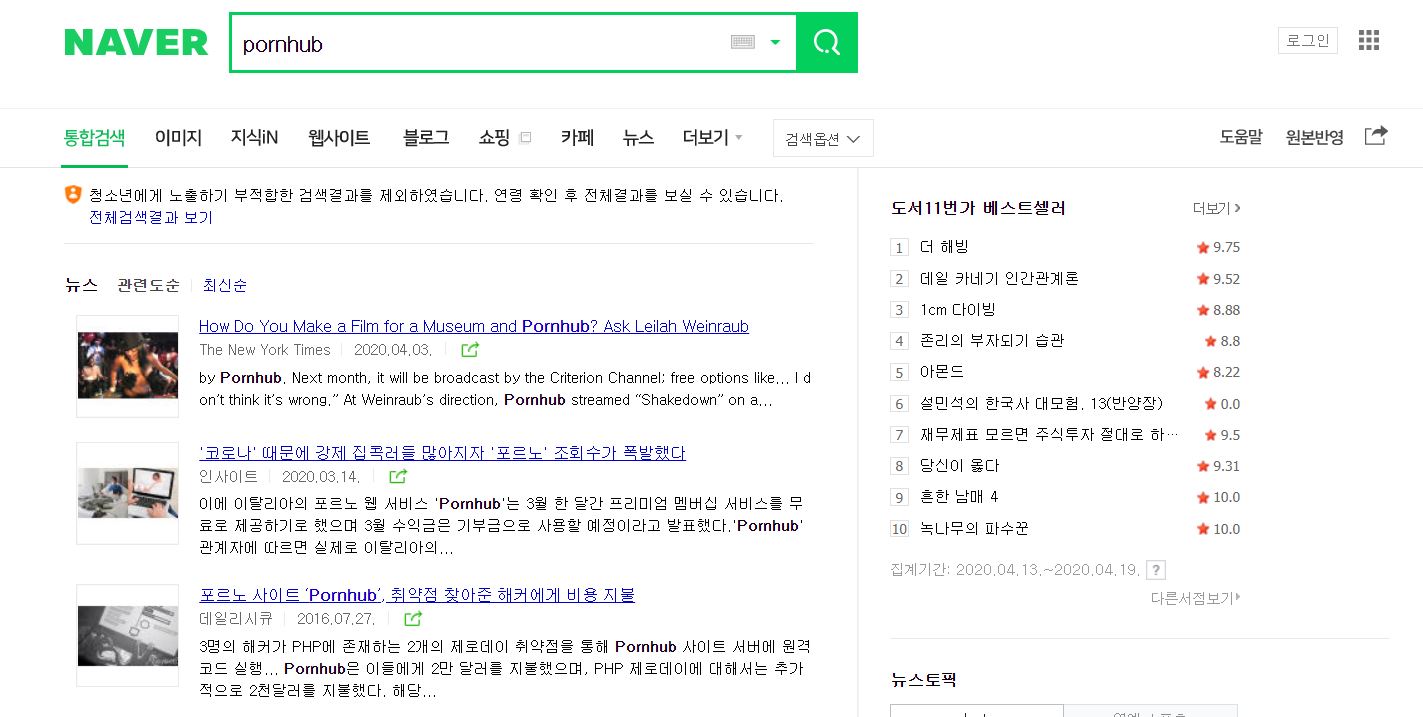Open the 검색옵션 dropdown
The width and height of the screenshot is (1423, 717).
(x=823, y=139)
